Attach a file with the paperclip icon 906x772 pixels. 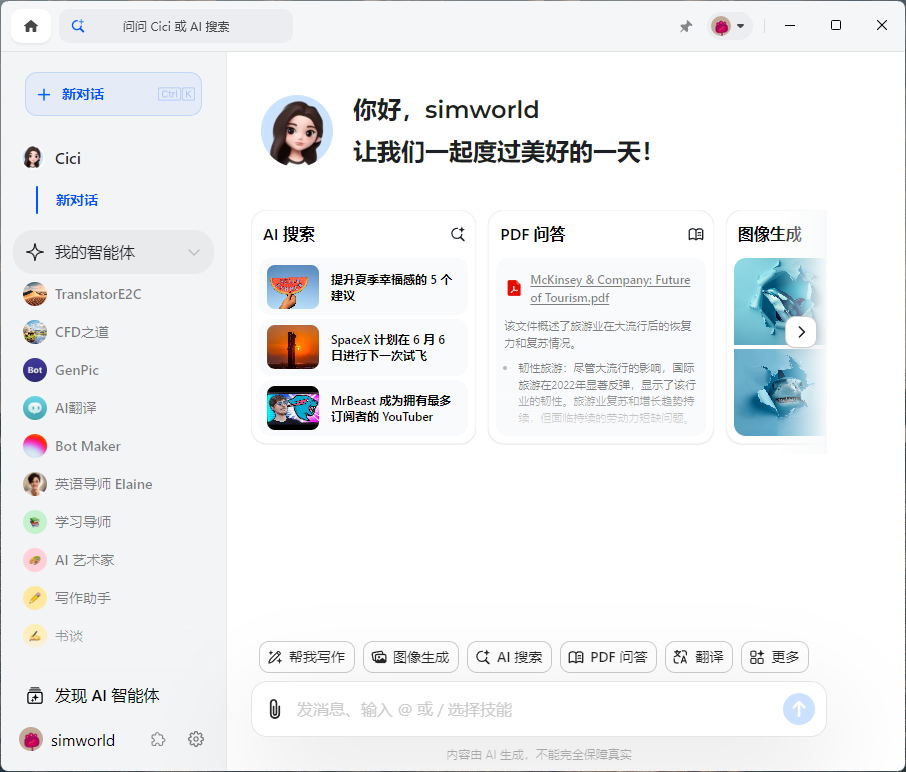275,709
